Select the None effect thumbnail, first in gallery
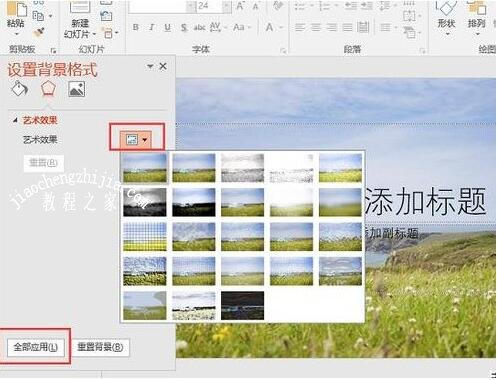This screenshot has height=380, width=497. [145, 168]
